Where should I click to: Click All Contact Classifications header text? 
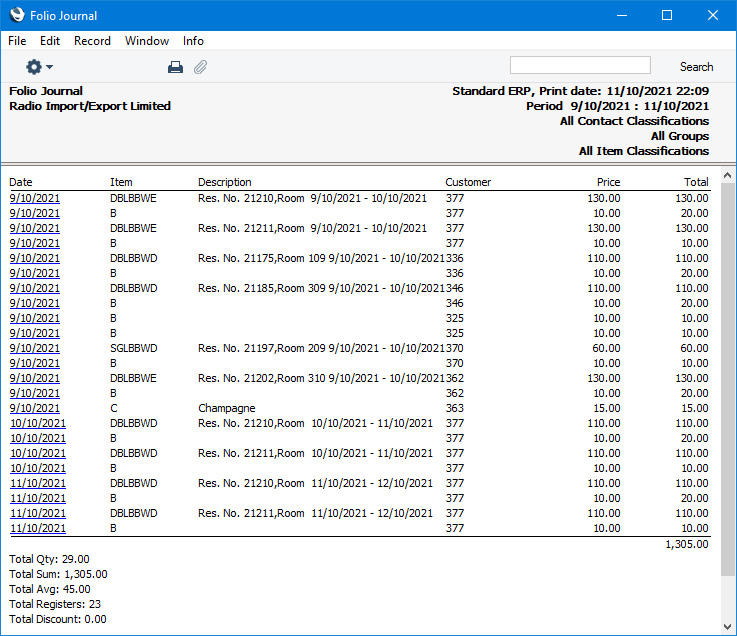coord(634,121)
